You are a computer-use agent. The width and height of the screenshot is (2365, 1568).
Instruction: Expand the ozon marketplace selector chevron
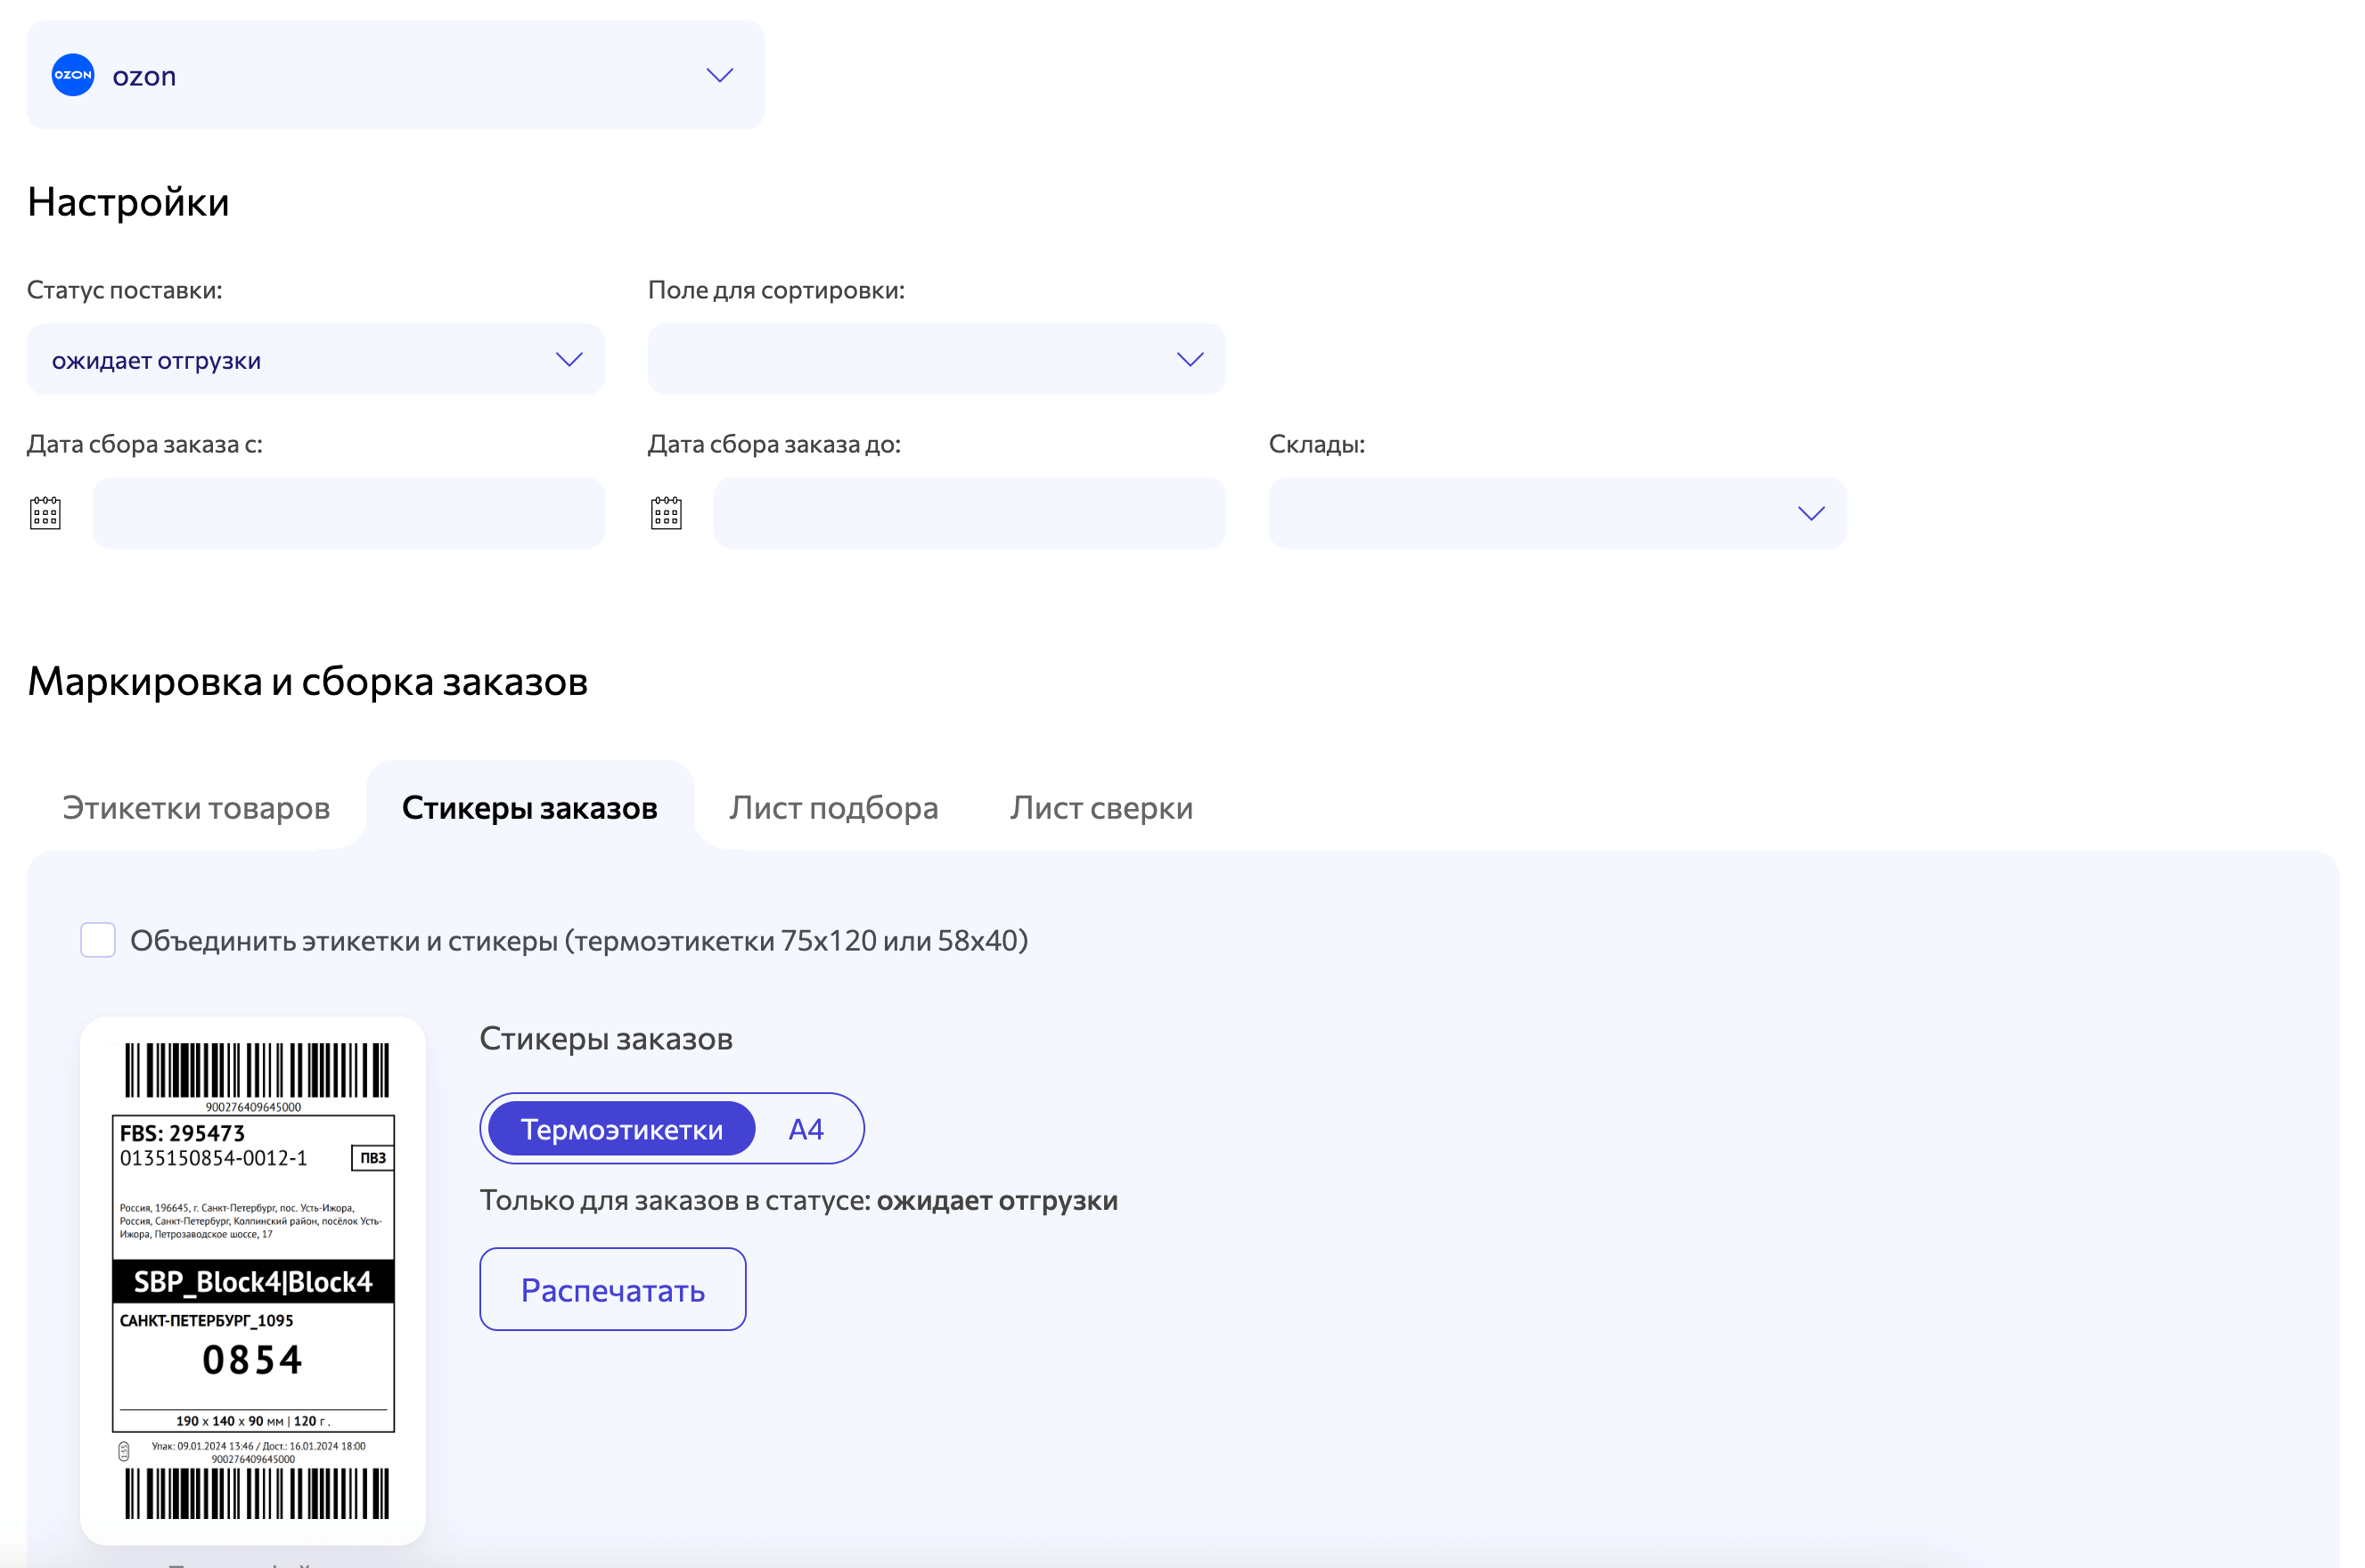(719, 76)
